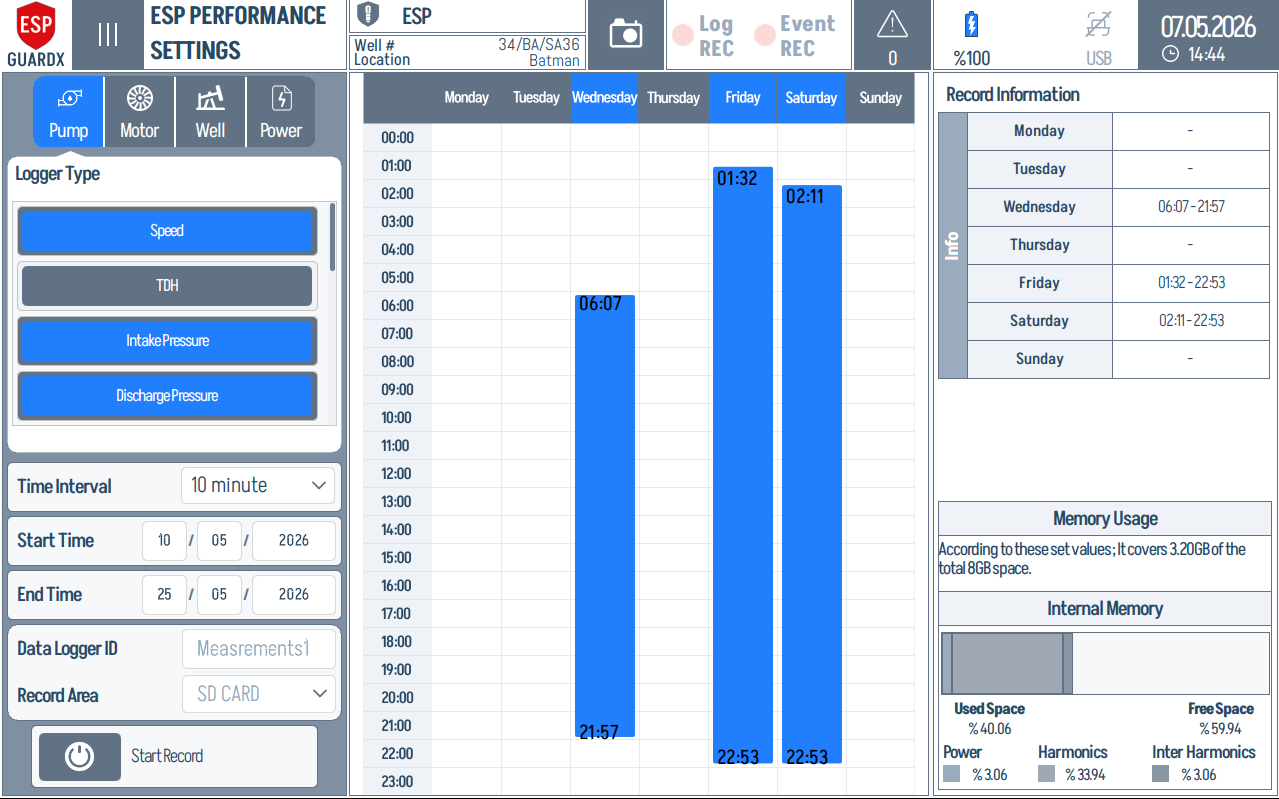Click the Saturday 02:11 - 22:53 record value
Screen dimensions: 1279x799
coord(1191,321)
